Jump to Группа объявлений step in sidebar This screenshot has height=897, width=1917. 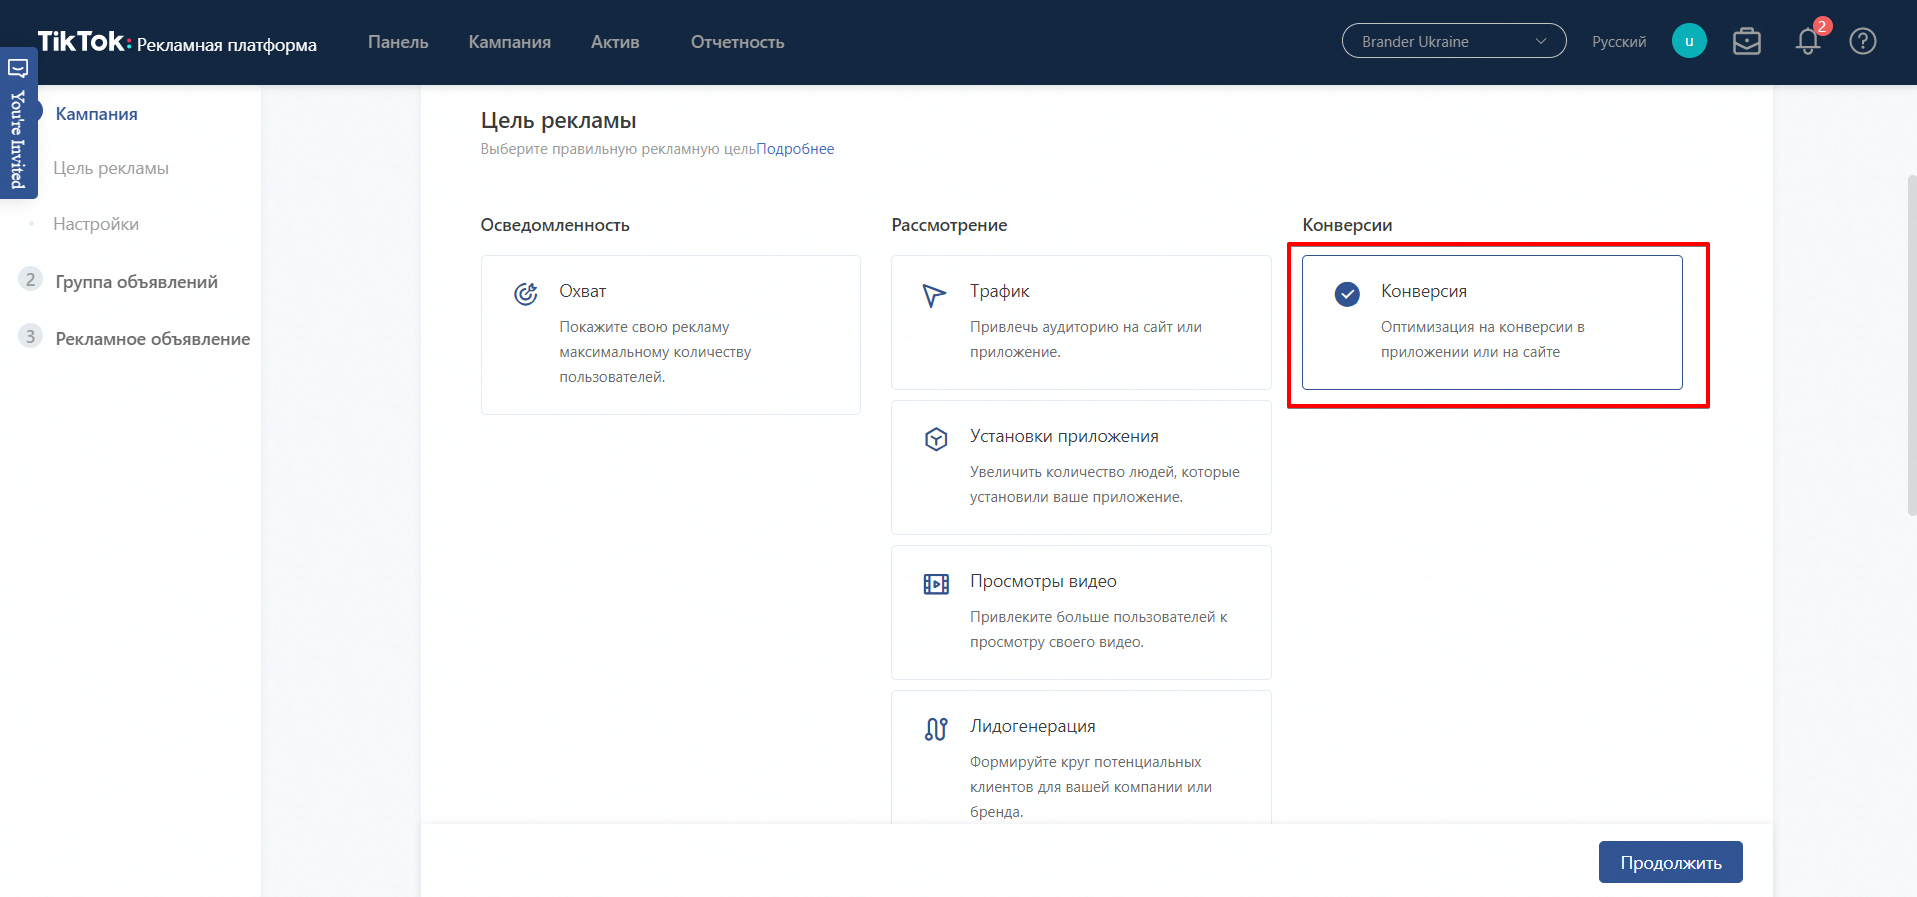[136, 282]
